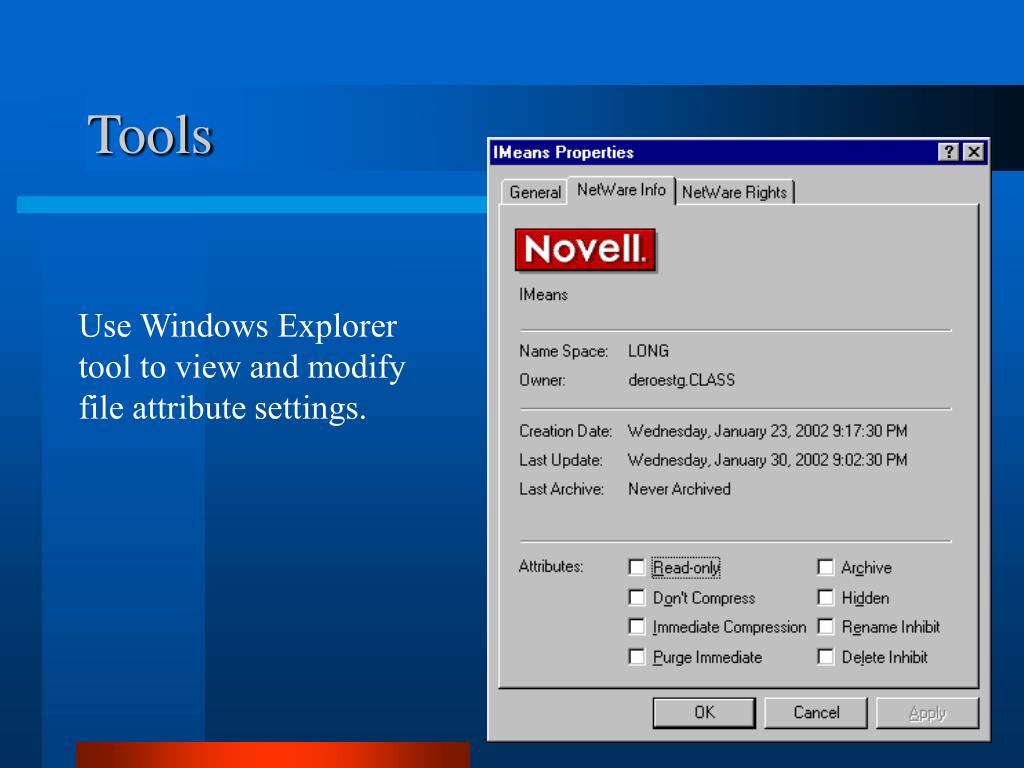Select the NetWare Info tab

[621, 190]
